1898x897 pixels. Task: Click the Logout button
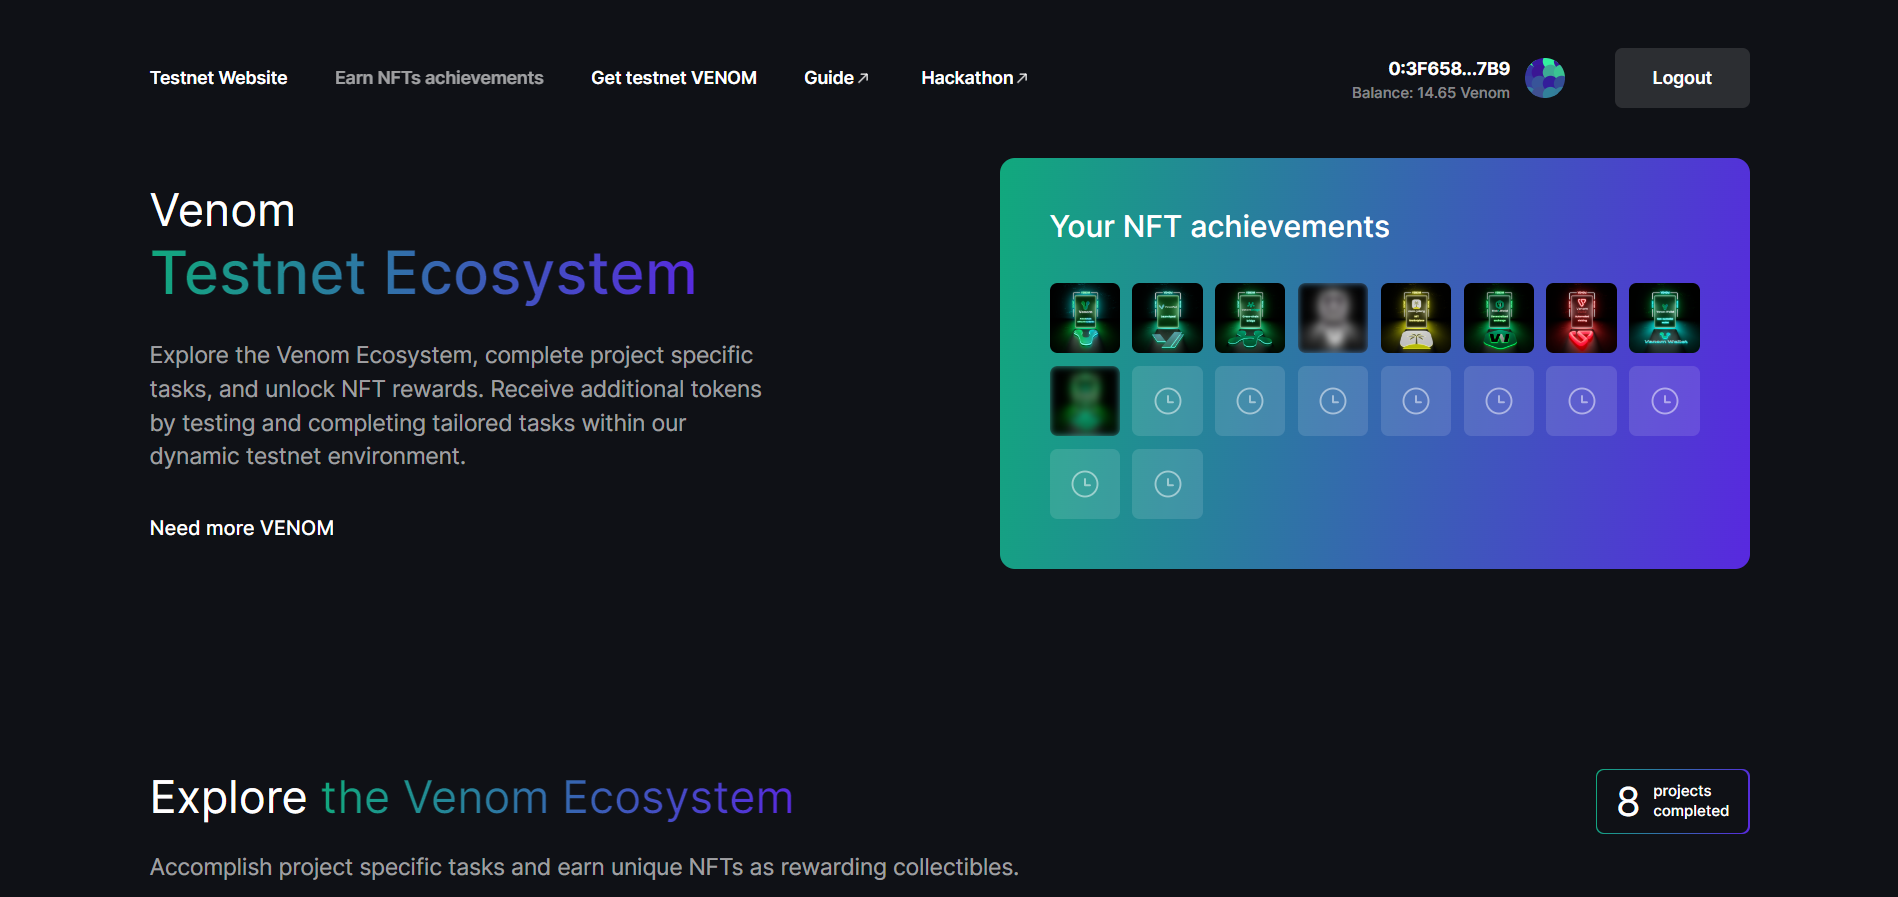click(1682, 78)
